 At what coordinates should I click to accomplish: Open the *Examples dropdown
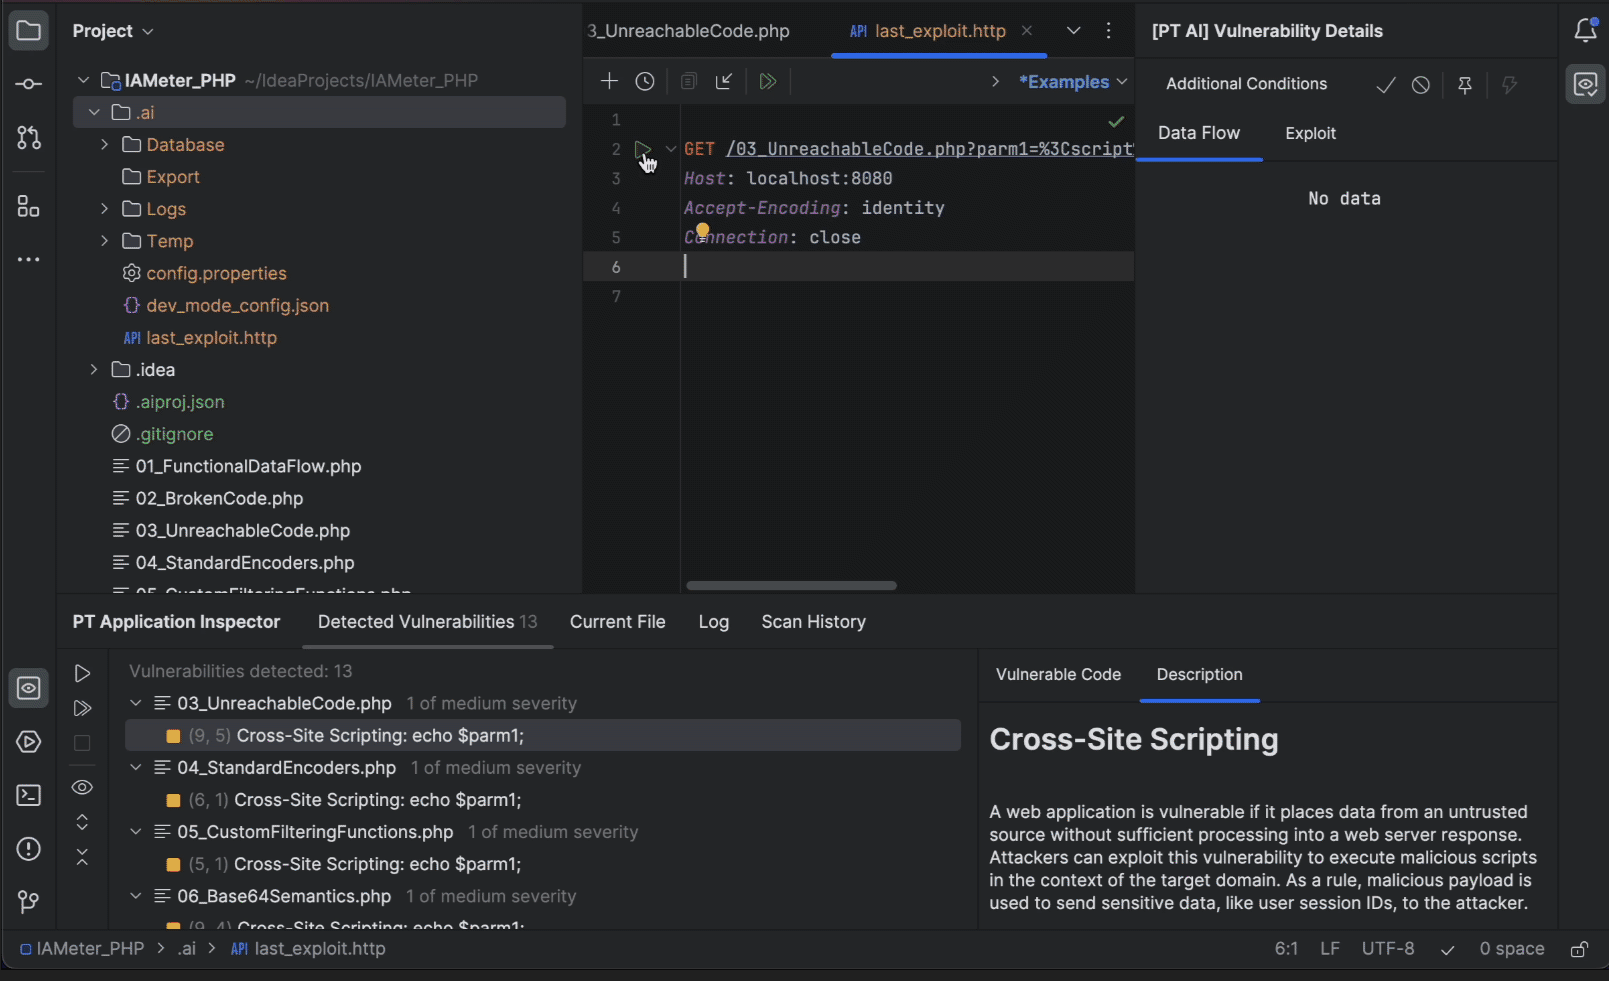click(1073, 82)
